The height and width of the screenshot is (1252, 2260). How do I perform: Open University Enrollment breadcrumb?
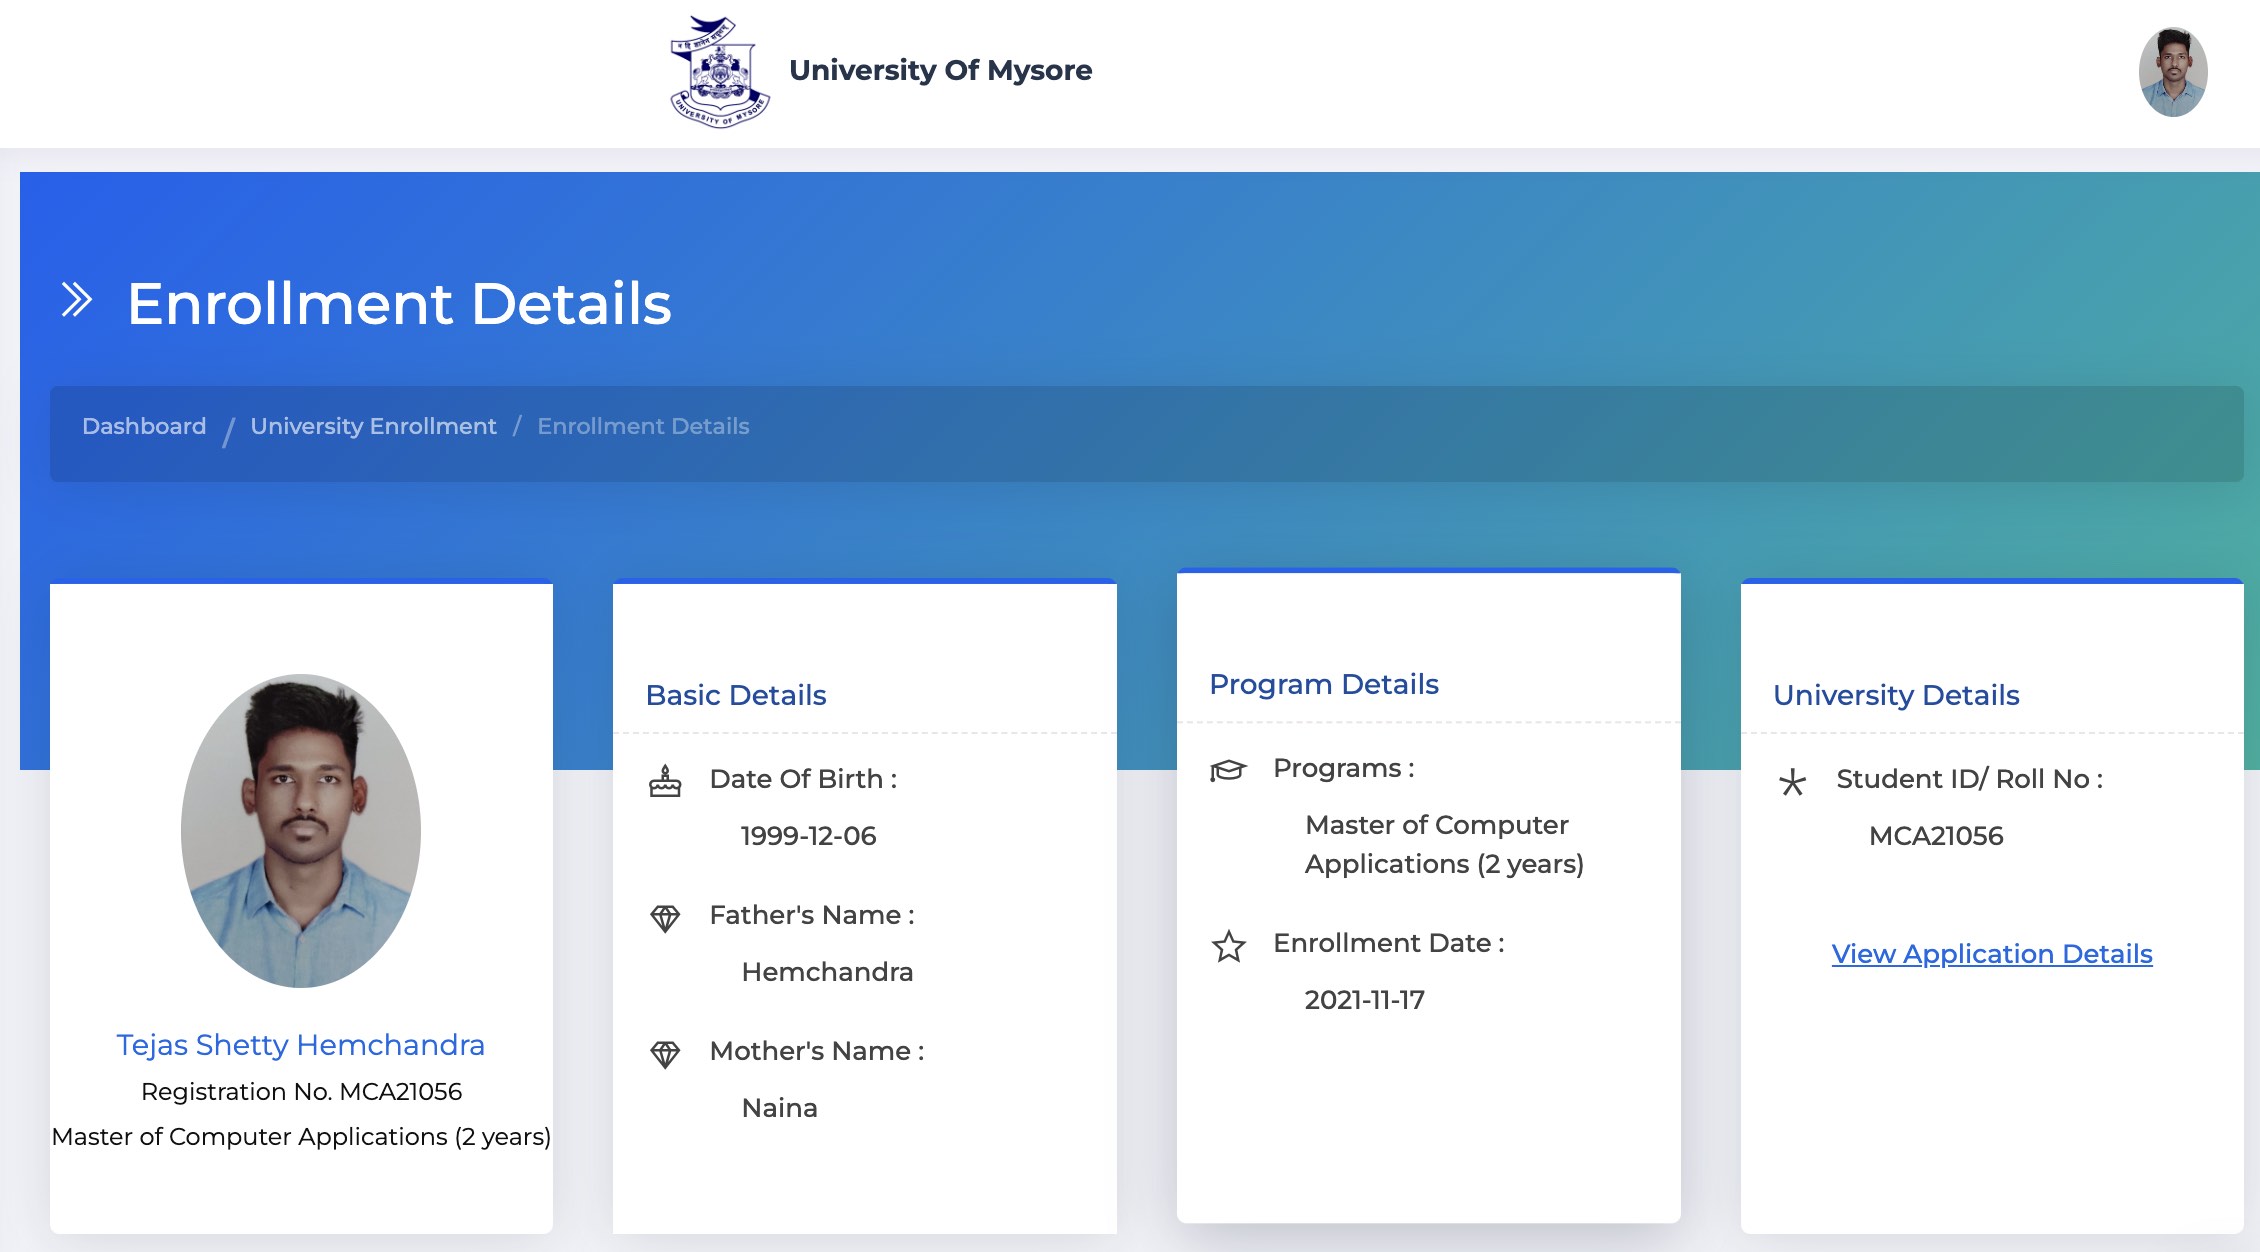373,426
